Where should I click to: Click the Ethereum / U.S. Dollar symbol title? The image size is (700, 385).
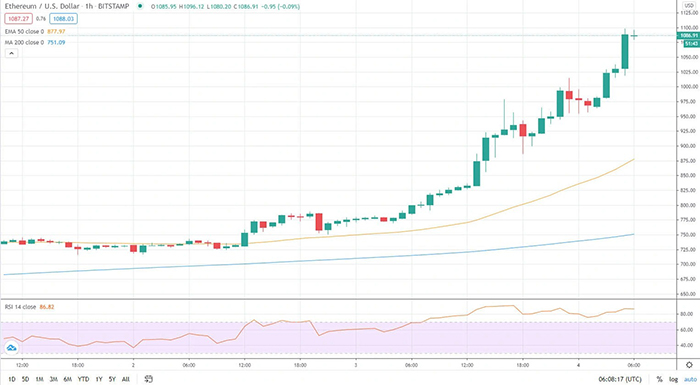[42, 6]
